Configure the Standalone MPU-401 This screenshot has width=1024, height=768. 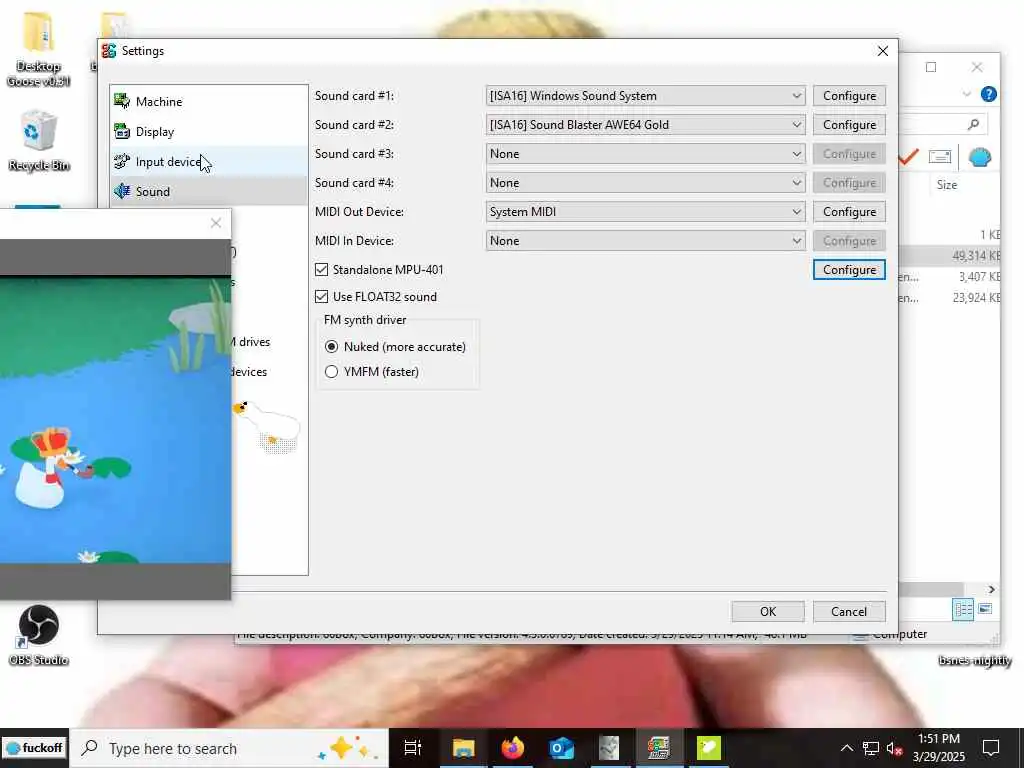tap(849, 270)
